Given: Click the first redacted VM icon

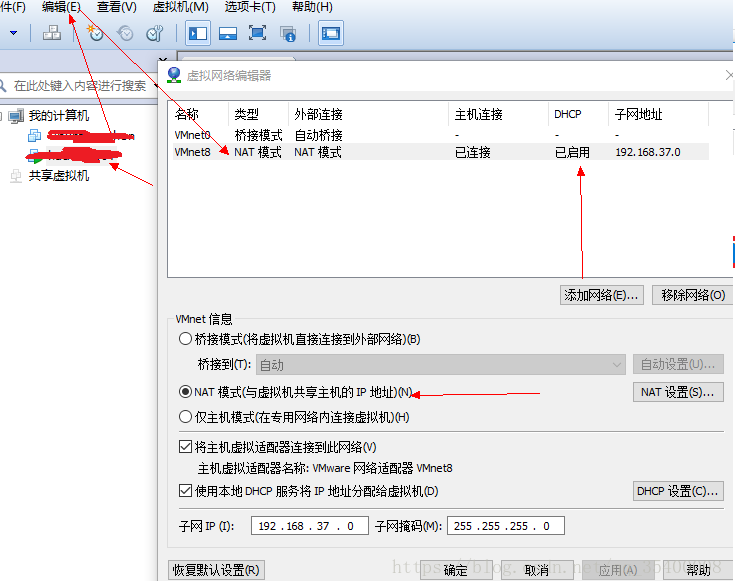Looking at the screenshot, I should (35, 136).
